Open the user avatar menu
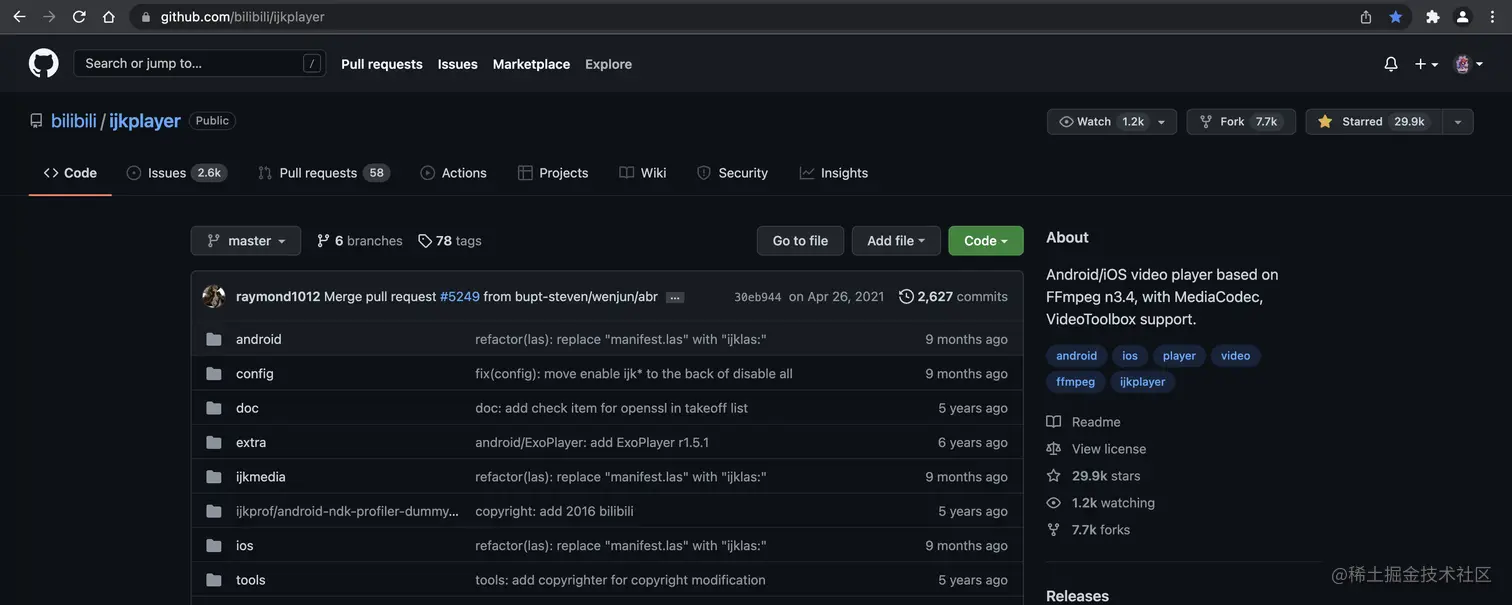 coord(1468,64)
